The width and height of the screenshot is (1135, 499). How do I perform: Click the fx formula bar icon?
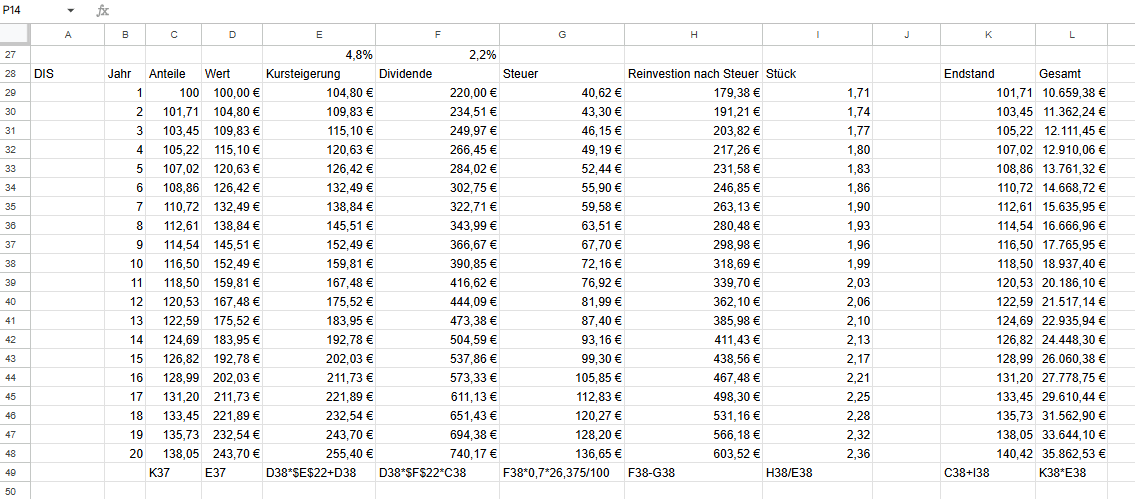(103, 11)
